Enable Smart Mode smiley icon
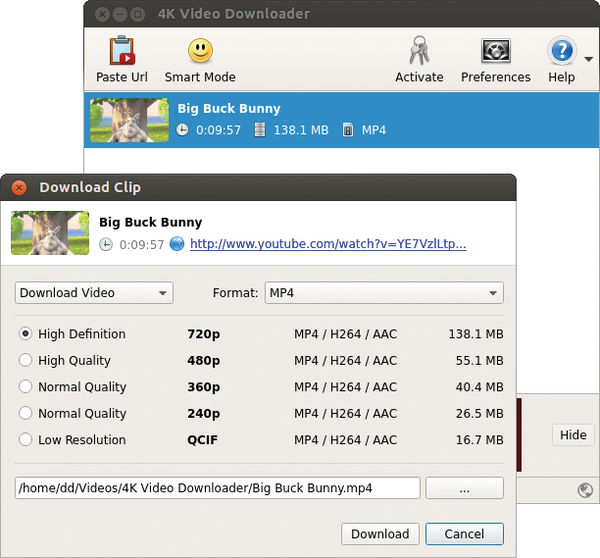 [200, 51]
